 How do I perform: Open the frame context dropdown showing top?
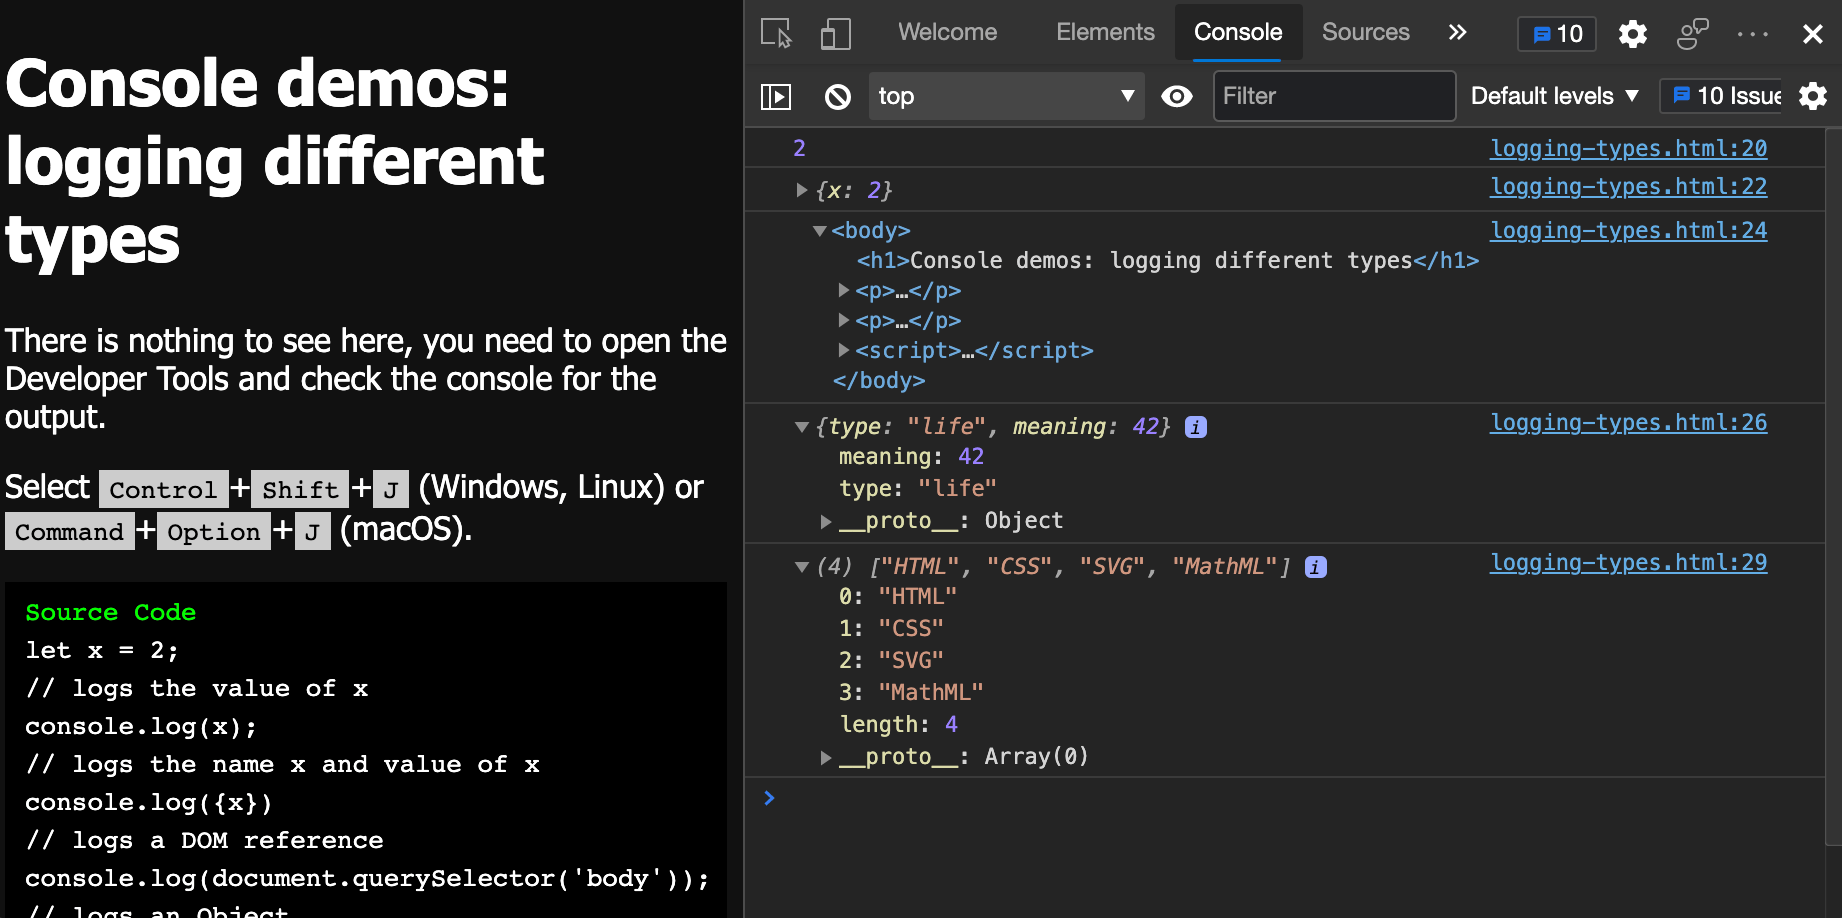click(1006, 96)
